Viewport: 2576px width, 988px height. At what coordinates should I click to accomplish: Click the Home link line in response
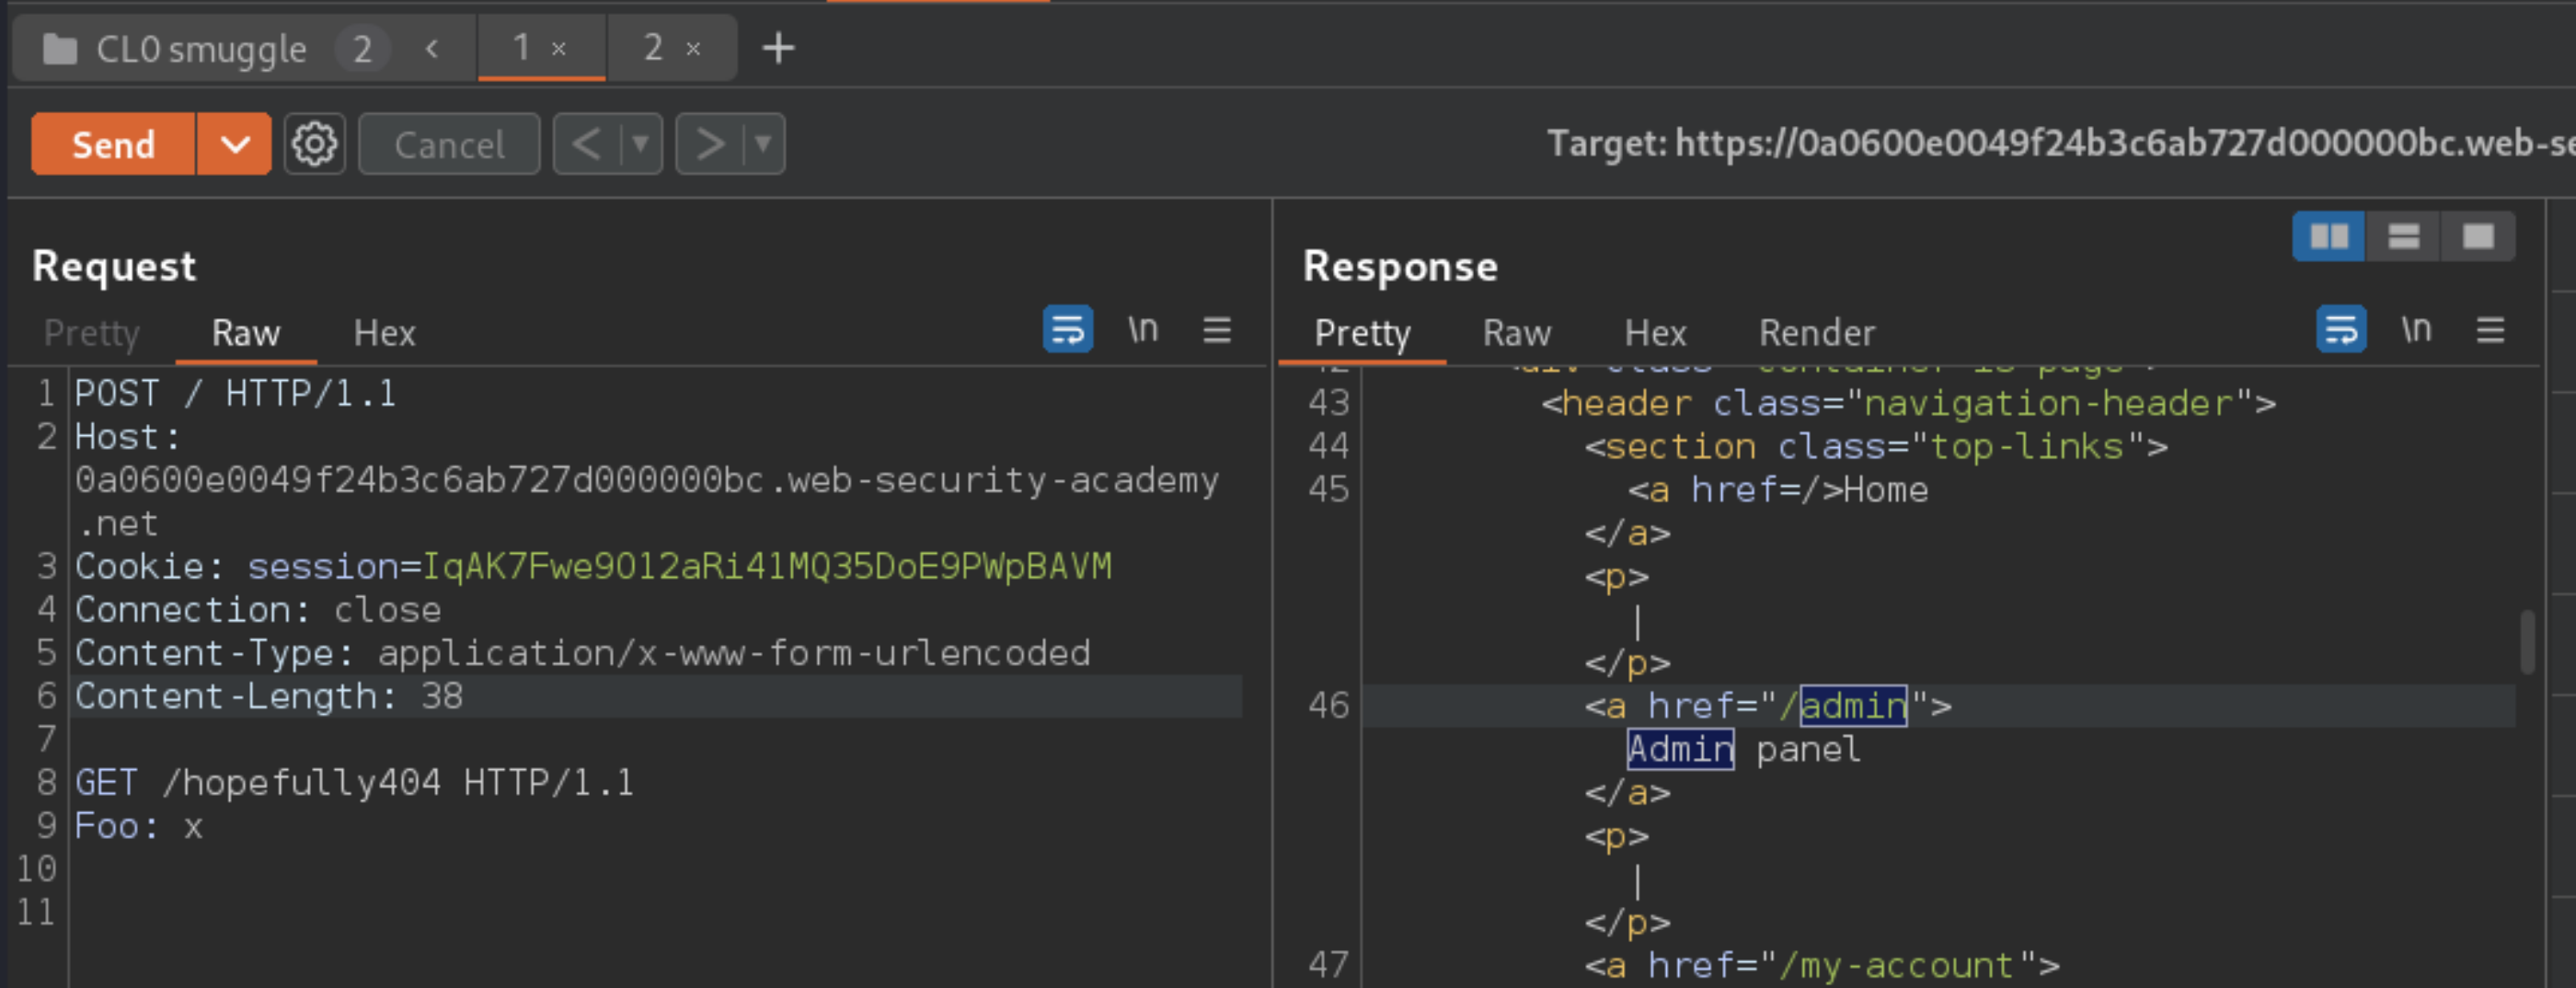point(1778,490)
